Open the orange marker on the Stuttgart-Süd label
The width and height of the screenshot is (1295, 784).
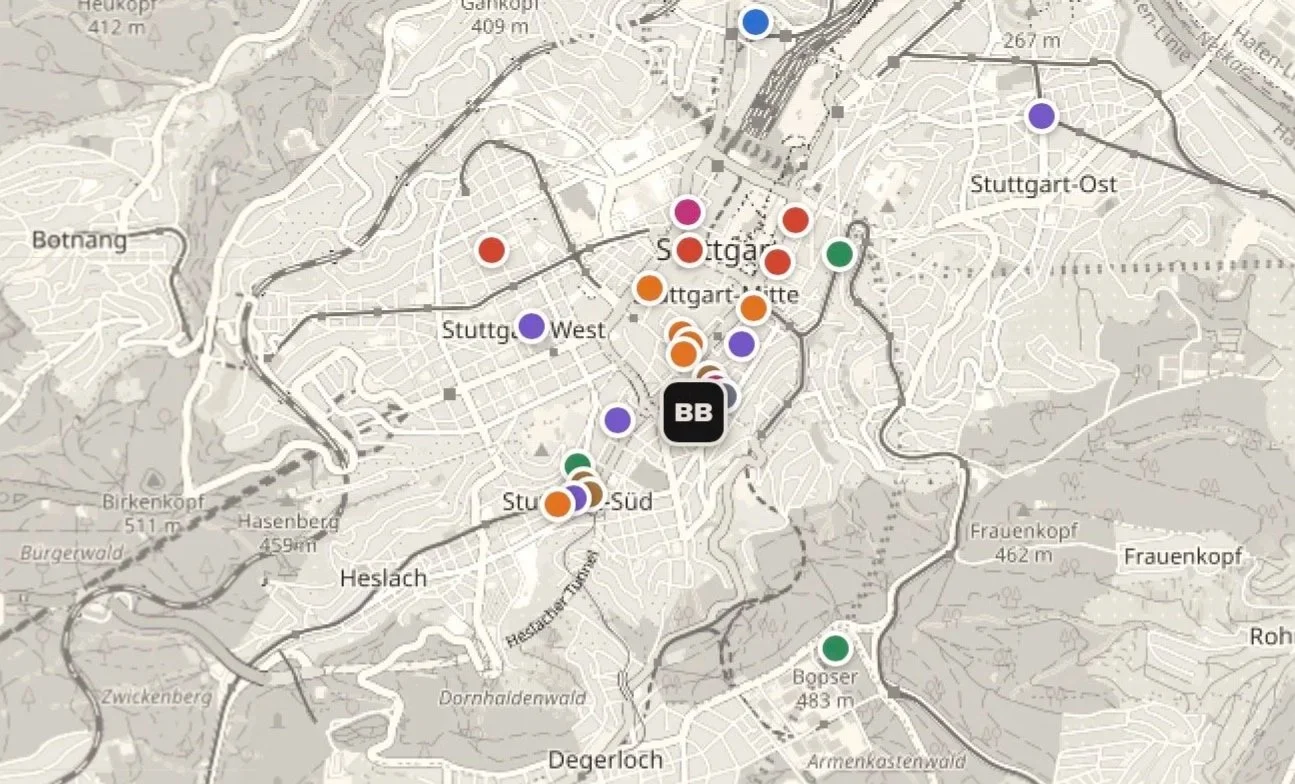(557, 503)
